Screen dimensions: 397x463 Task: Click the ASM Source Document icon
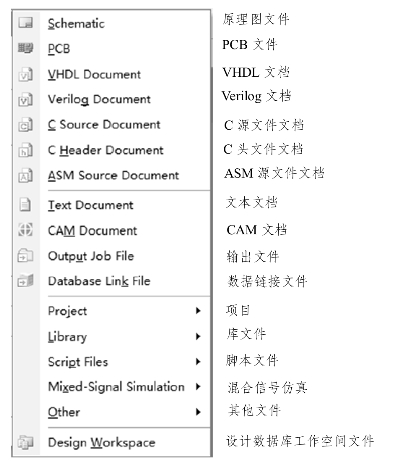[x=26, y=175]
